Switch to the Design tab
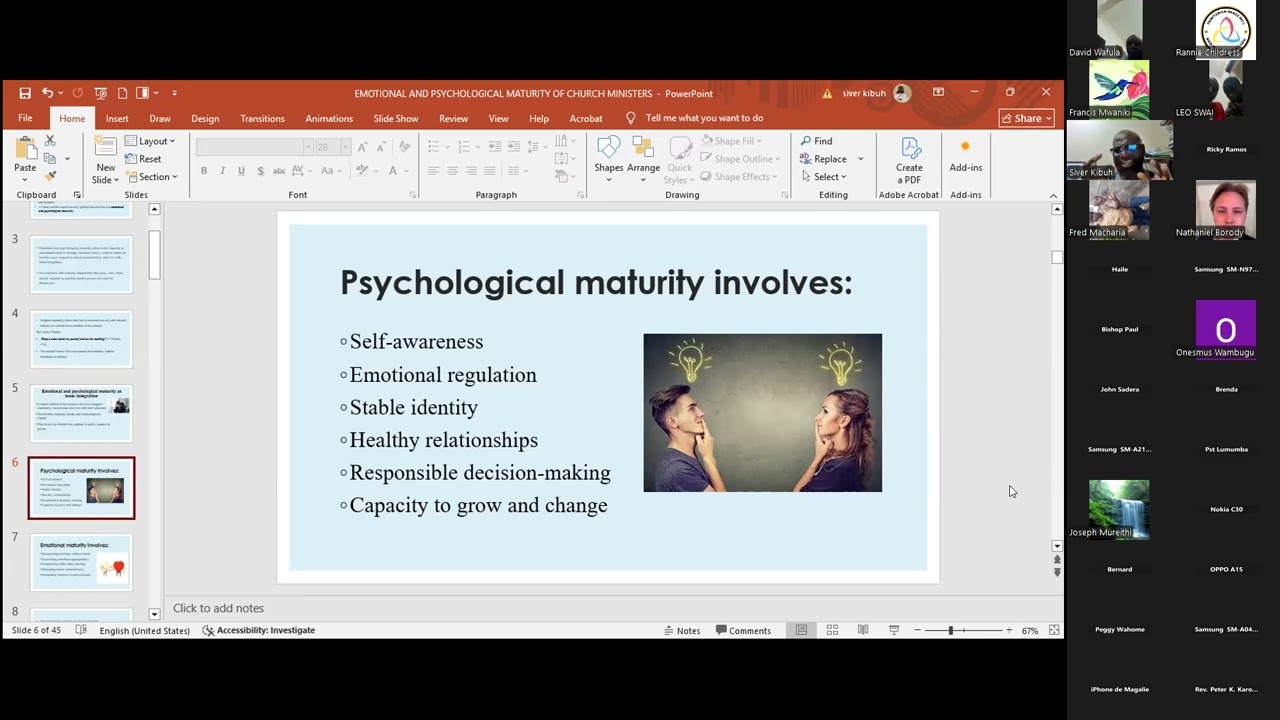The width and height of the screenshot is (1280, 720). coord(205,118)
